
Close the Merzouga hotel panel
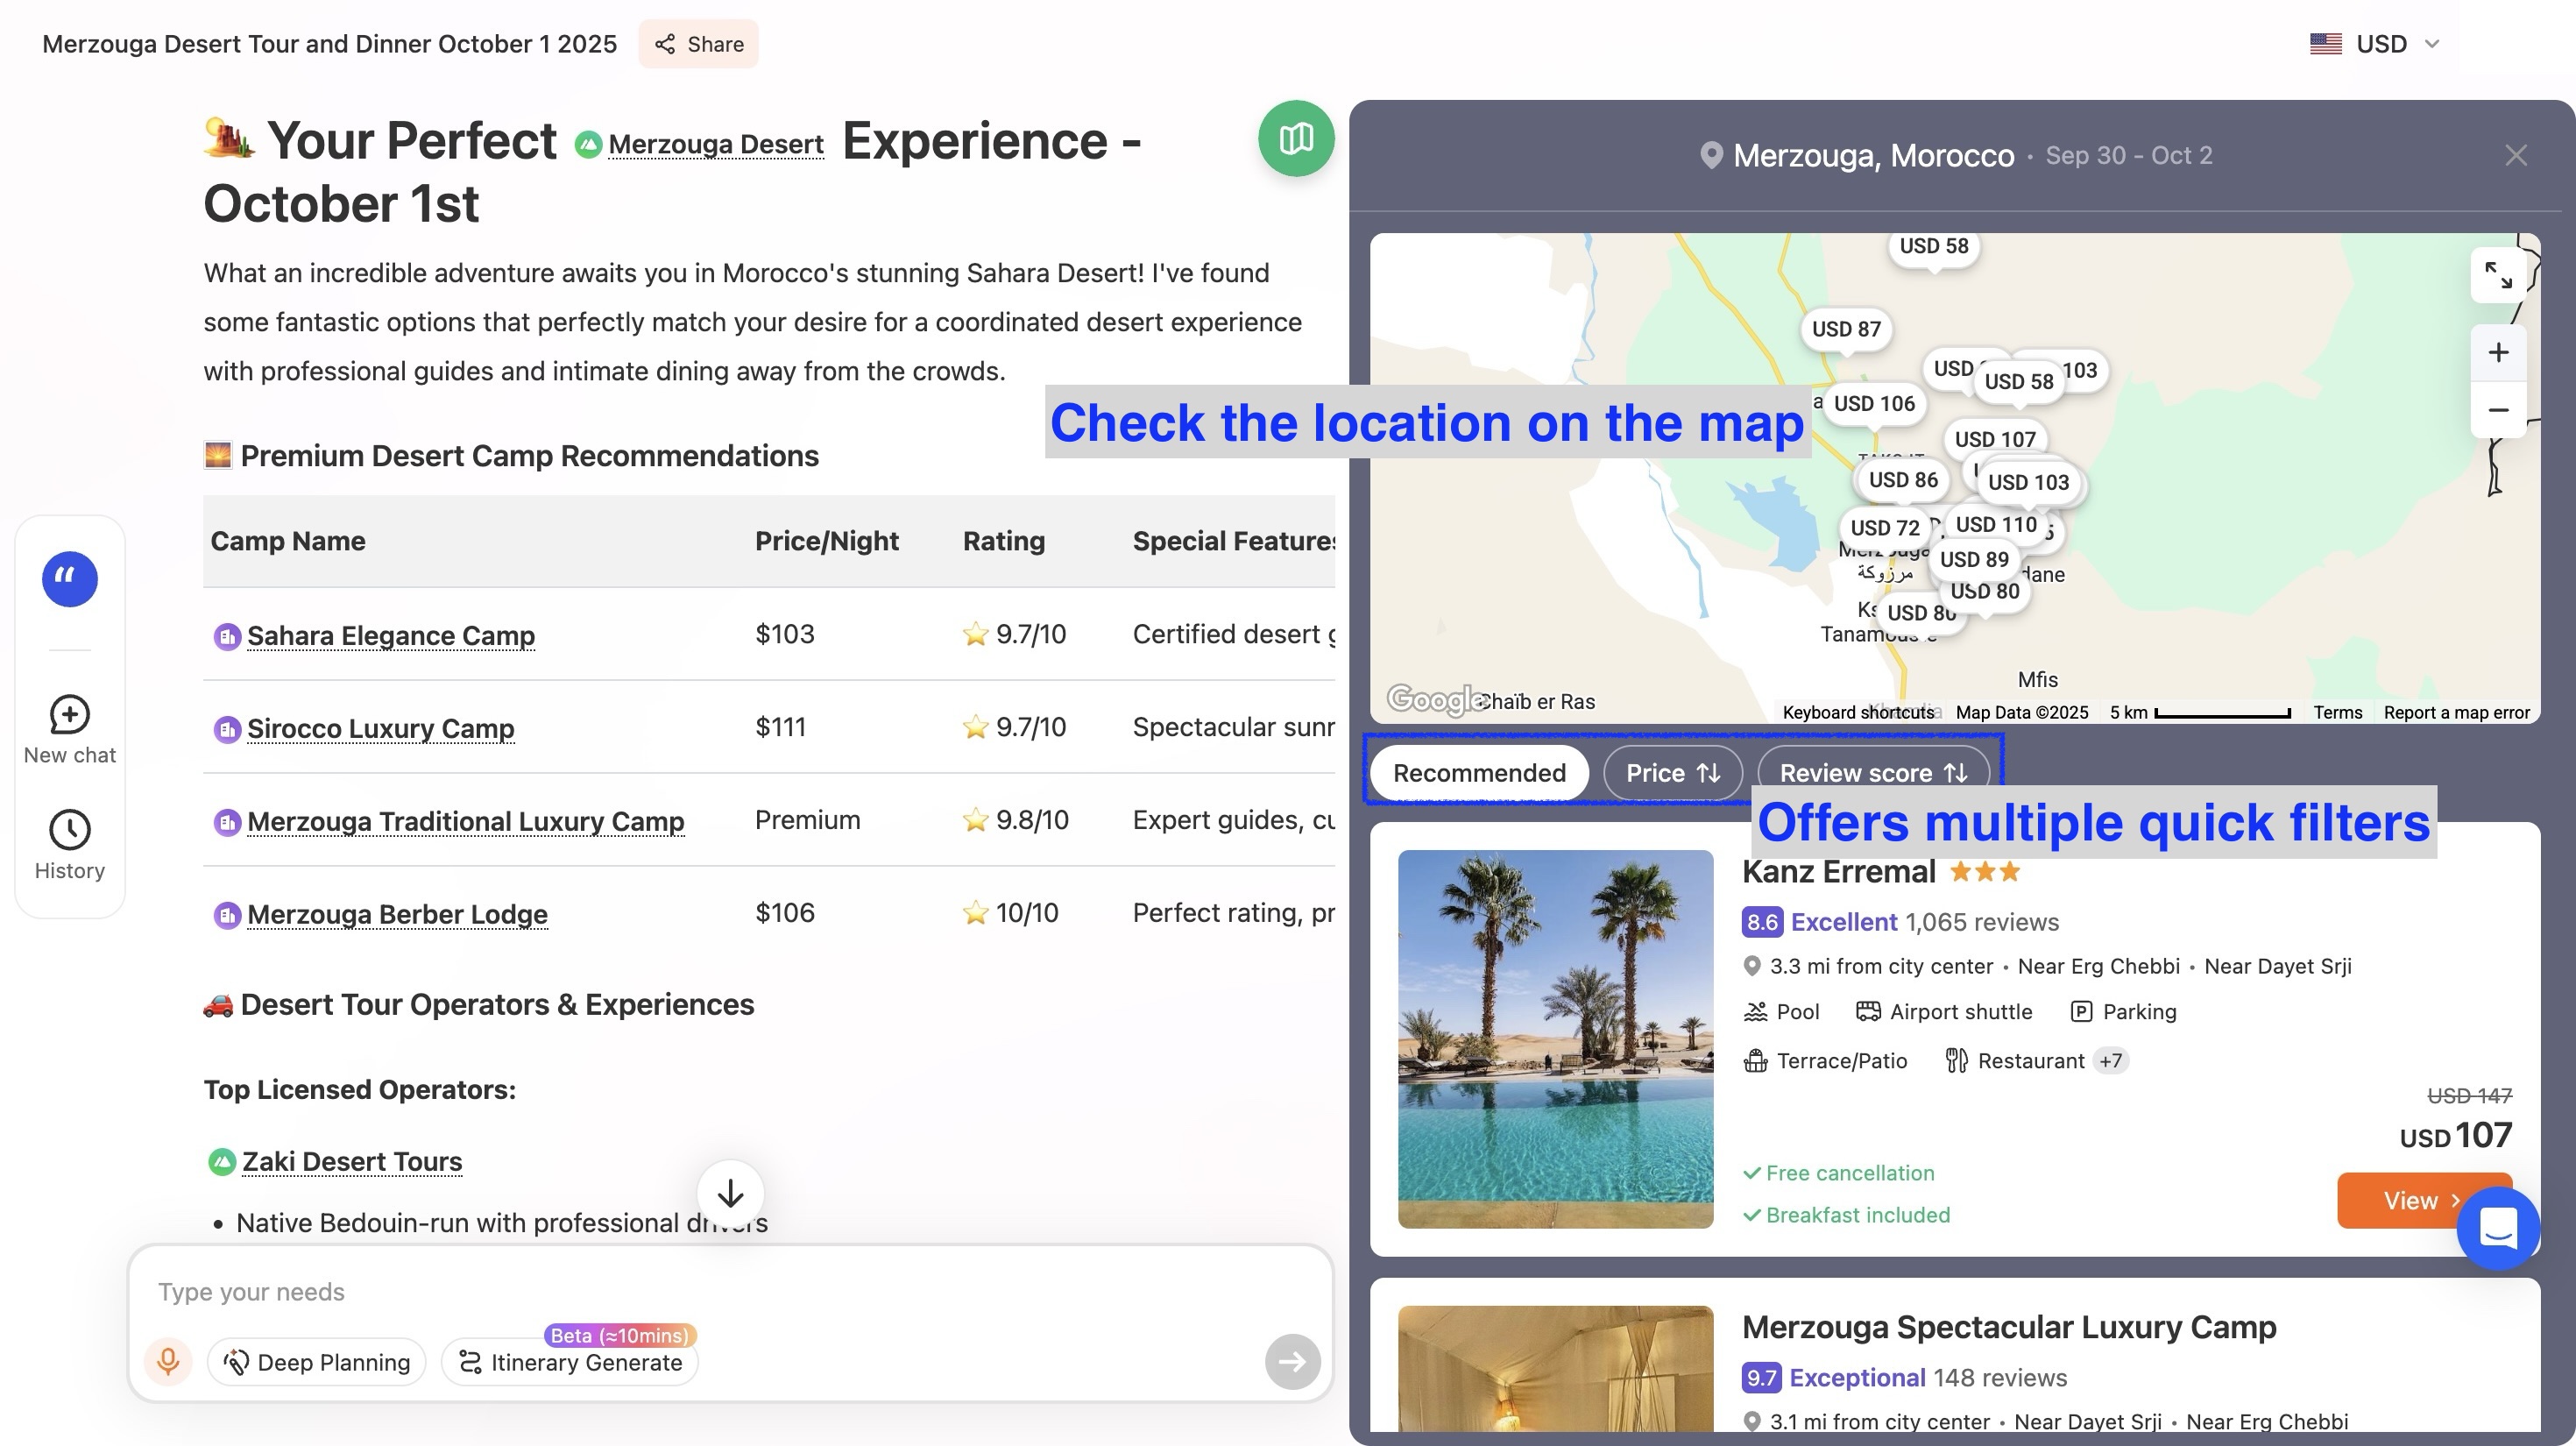coord(2515,155)
